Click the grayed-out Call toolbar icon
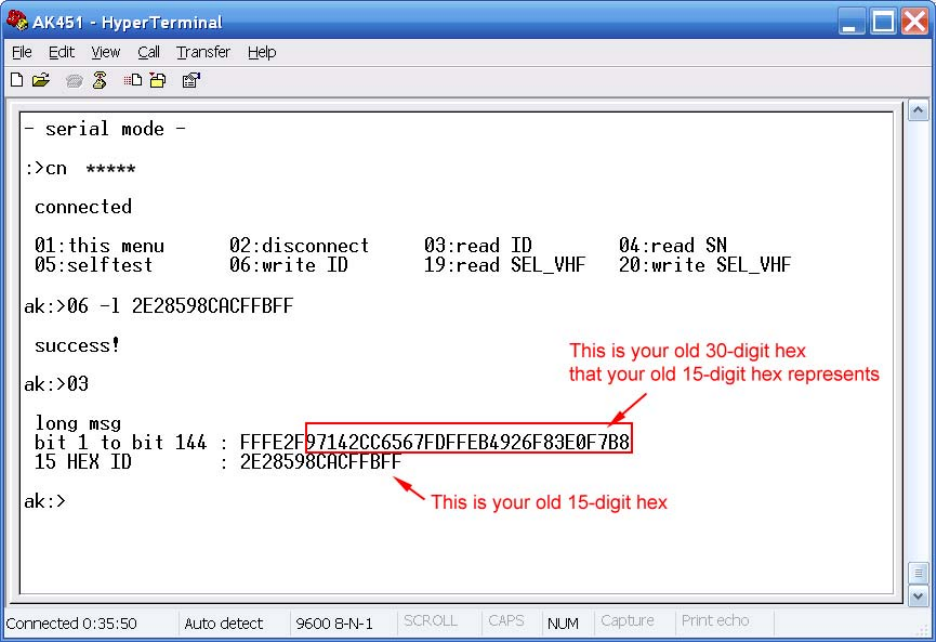 click(x=74, y=80)
